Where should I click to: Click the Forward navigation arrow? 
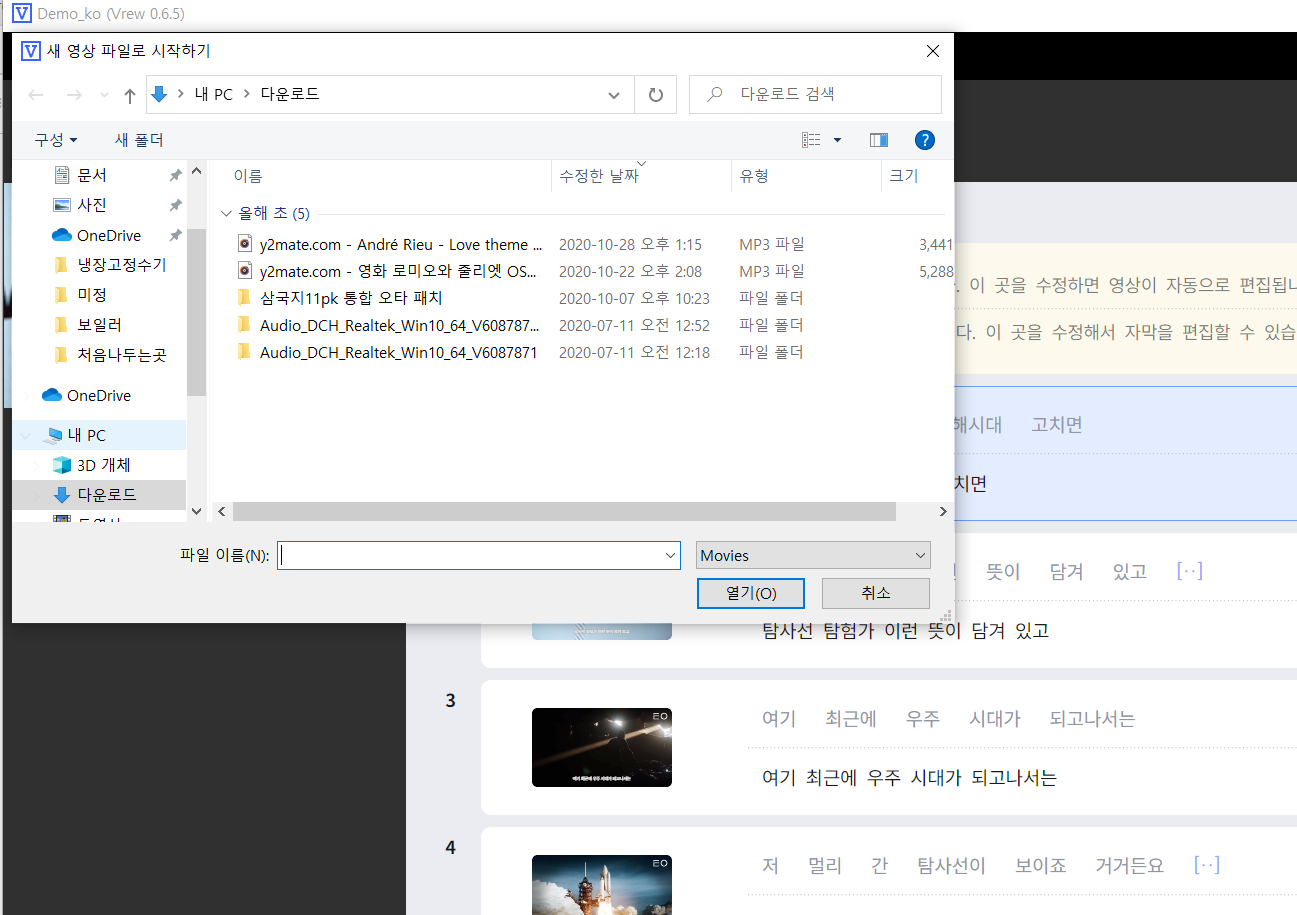(74, 95)
